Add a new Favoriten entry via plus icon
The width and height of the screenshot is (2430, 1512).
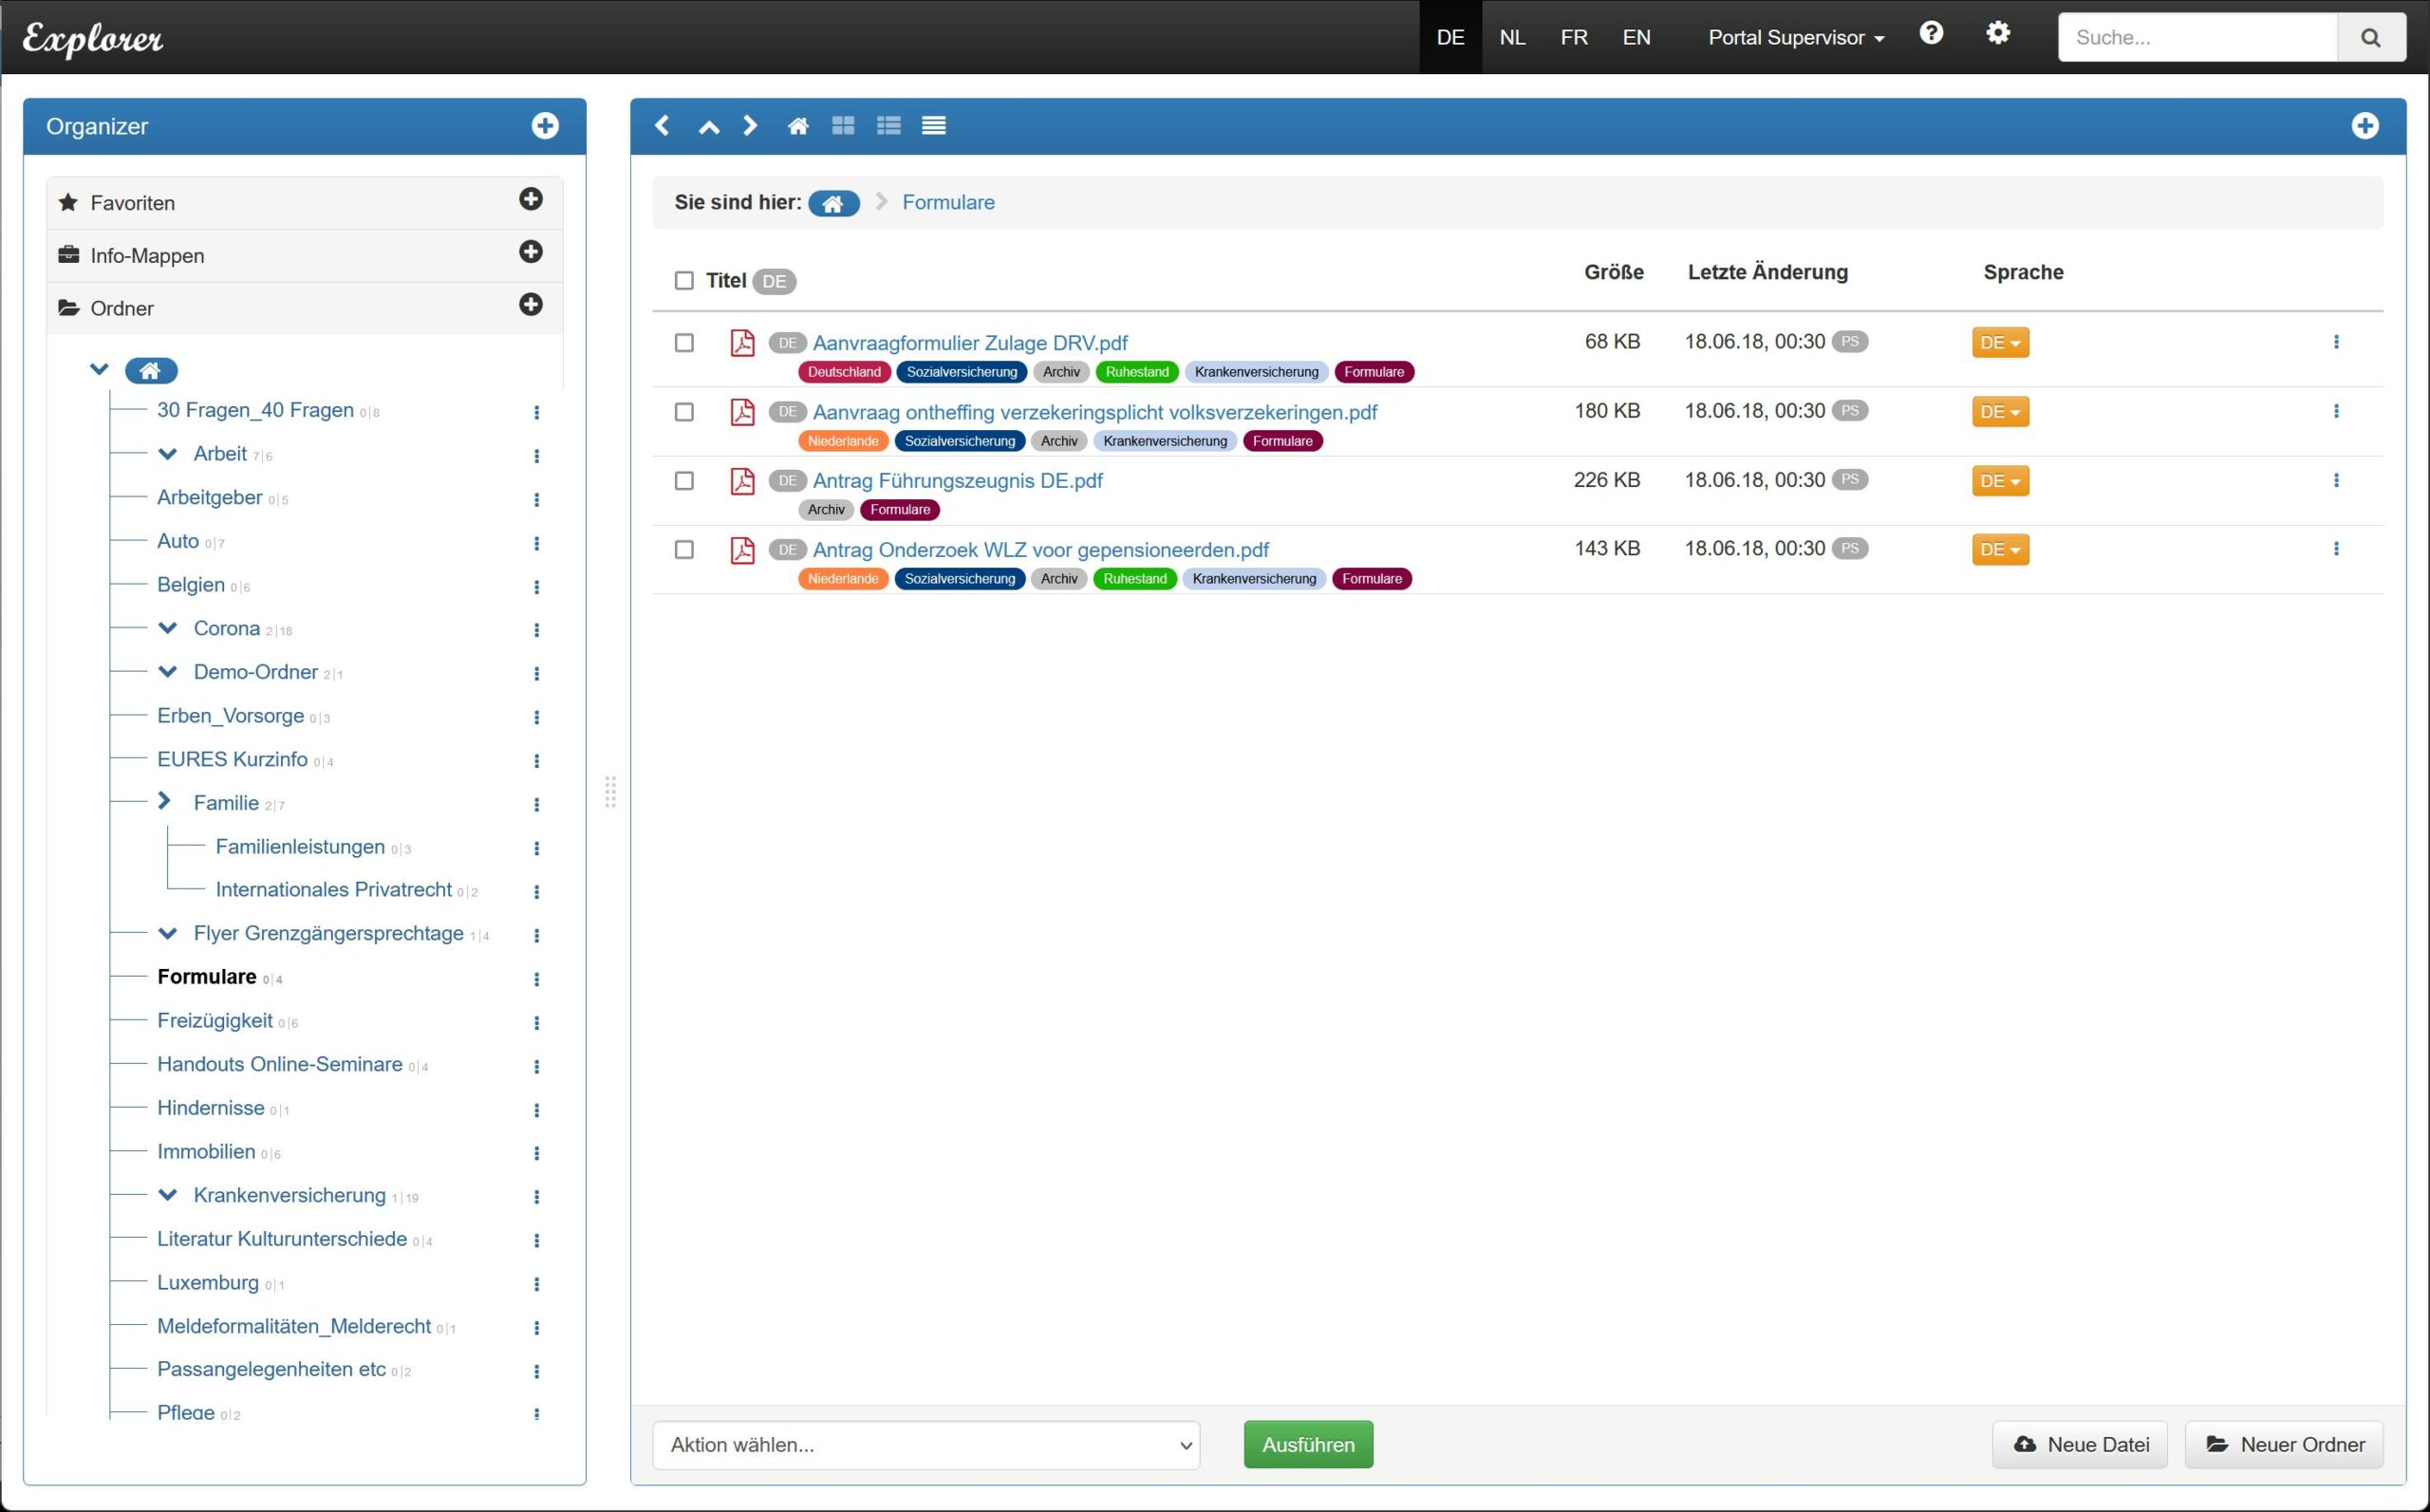click(x=531, y=200)
